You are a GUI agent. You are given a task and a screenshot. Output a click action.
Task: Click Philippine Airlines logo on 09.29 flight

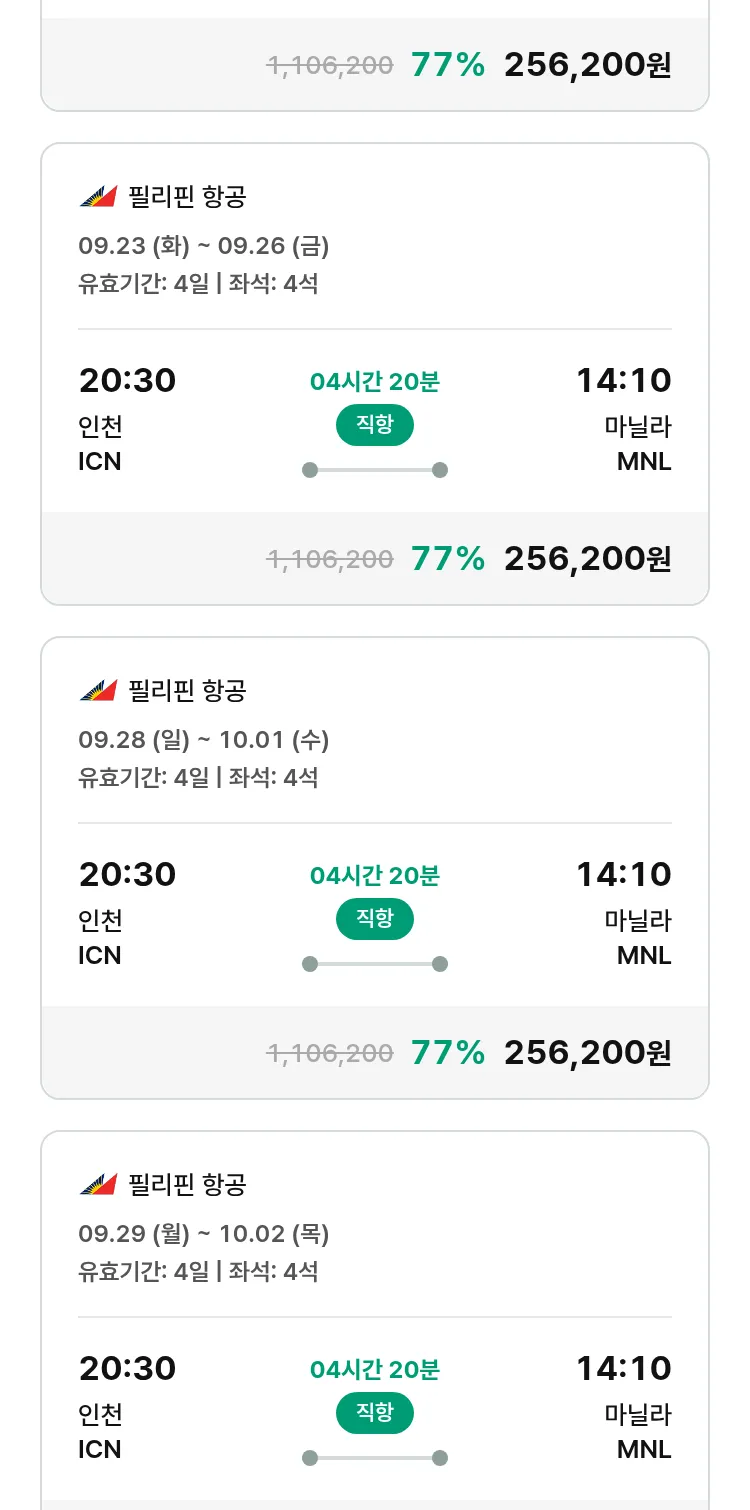[98, 1185]
